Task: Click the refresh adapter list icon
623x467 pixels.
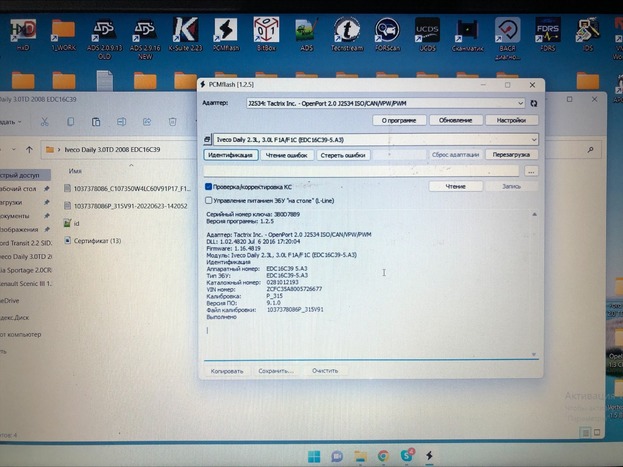Action: click(x=535, y=103)
